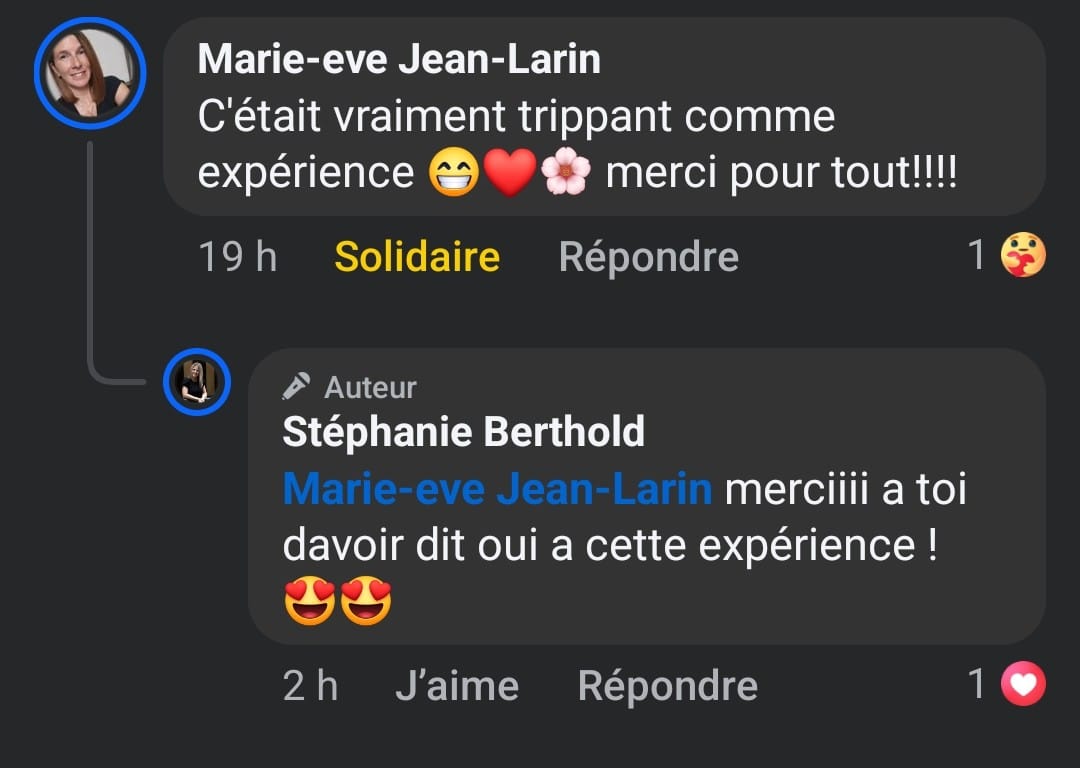Click the pink flower emoji

(x=566, y=173)
